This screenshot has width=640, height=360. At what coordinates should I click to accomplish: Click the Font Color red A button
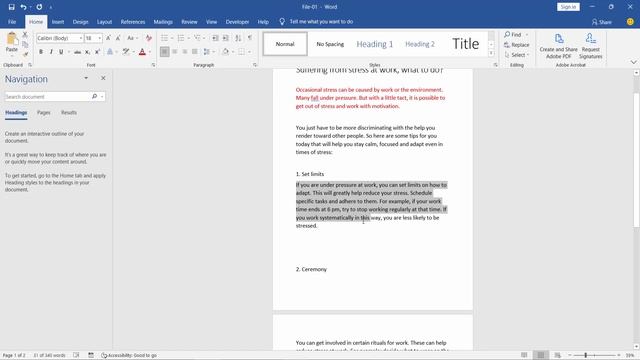coord(142,52)
